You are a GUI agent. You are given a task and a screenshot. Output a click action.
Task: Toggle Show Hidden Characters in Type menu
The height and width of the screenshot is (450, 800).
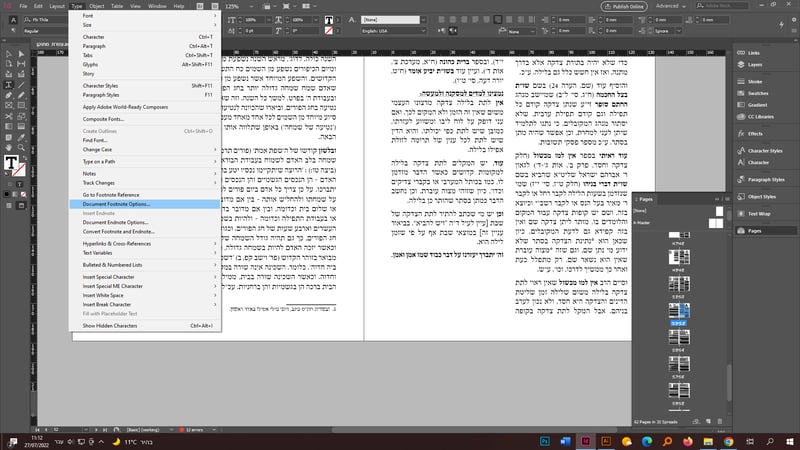[109, 325]
